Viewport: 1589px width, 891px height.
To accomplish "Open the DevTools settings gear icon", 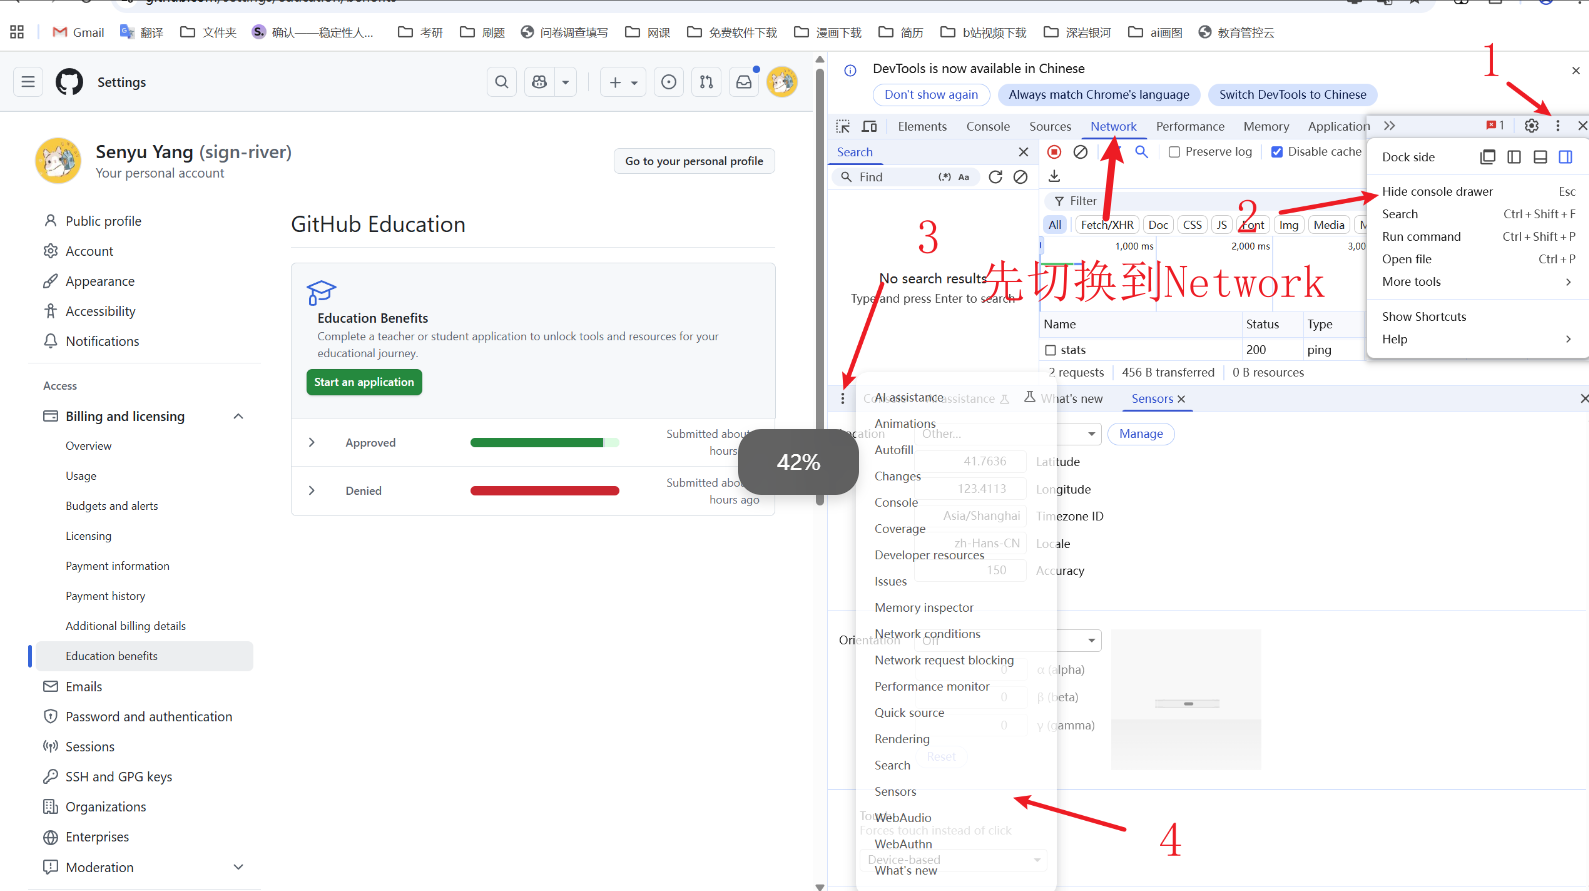I will click(1532, 126).
